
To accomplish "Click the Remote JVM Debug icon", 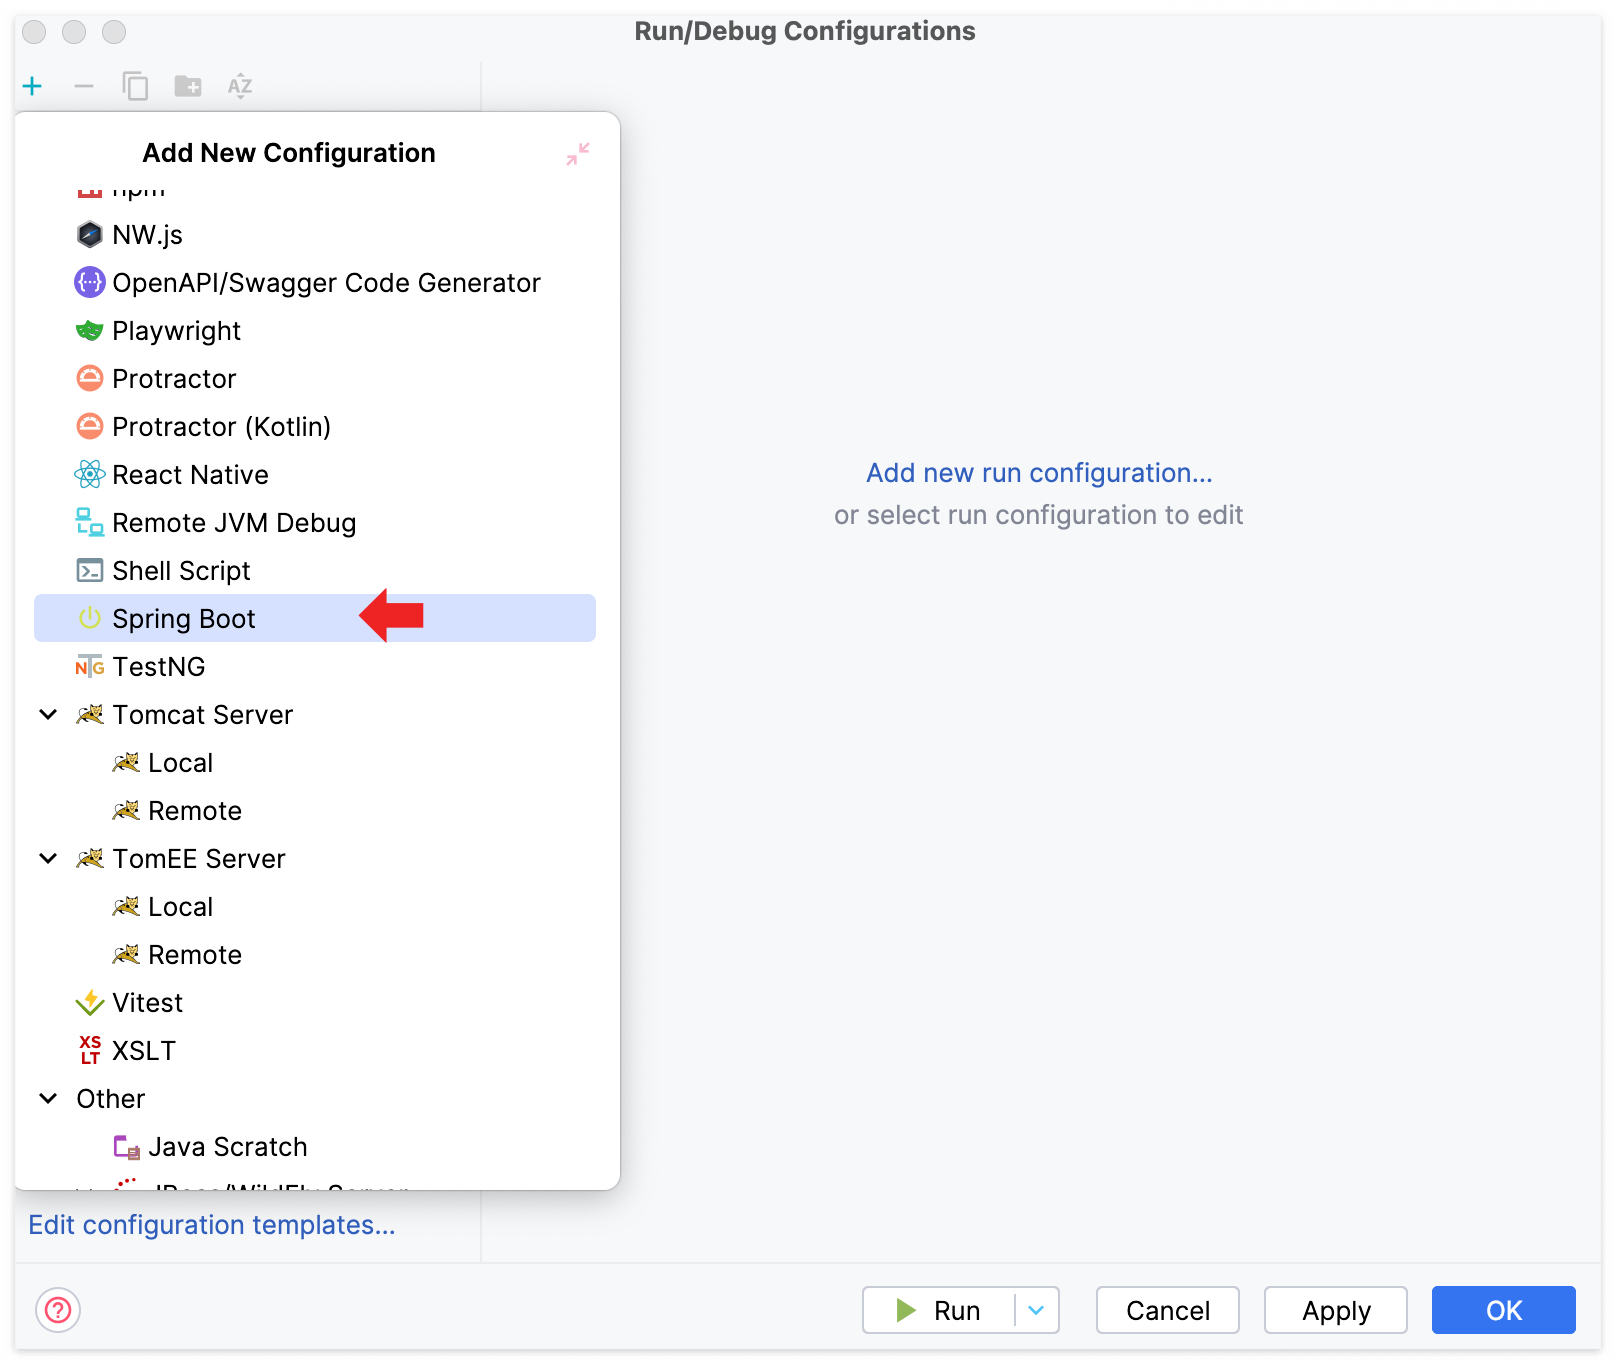I will 90,523.
